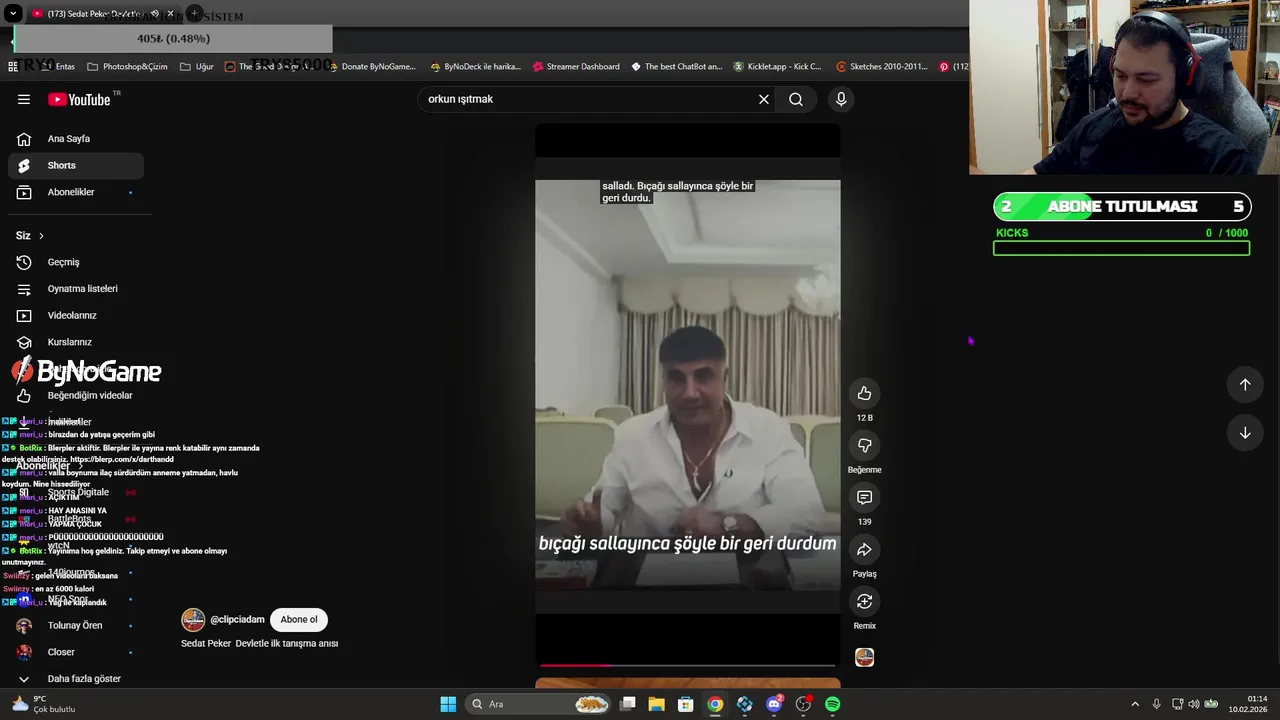
Task: Open the comments icon showing 139
Action: pyautogui.click(x=864, y=497)
